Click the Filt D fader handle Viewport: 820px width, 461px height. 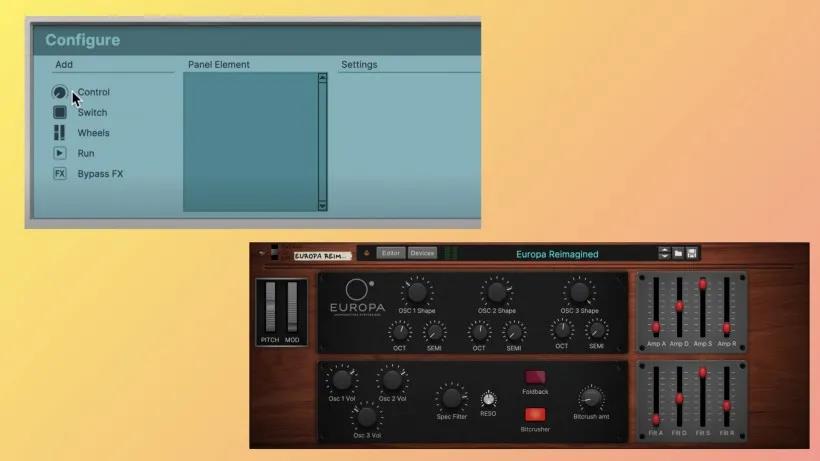[x=679, y=399]
